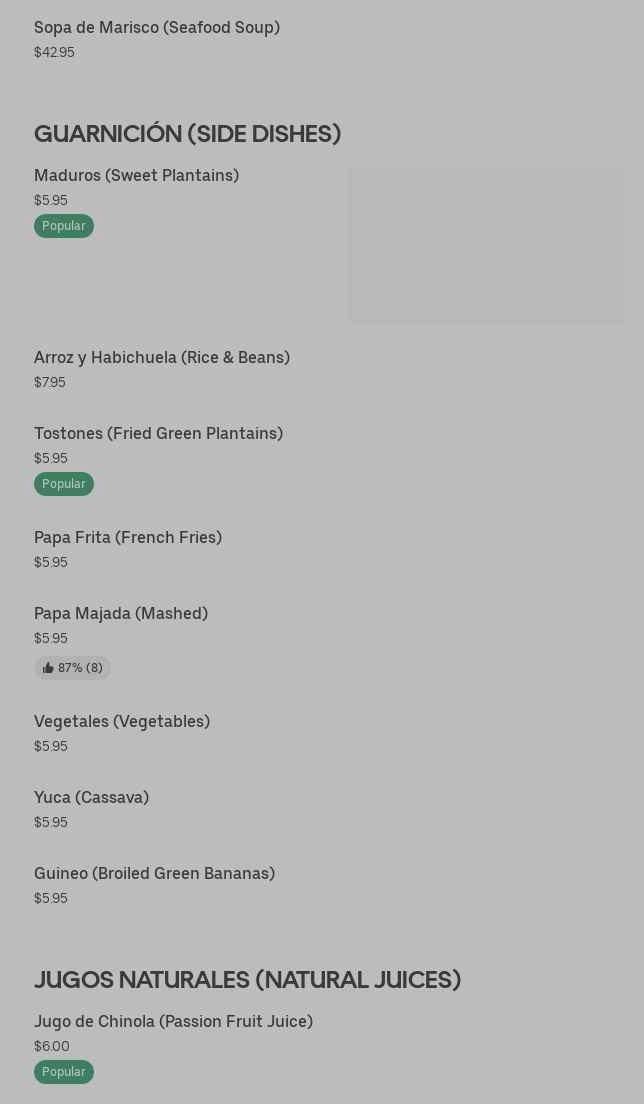Select Vegetales (Vegetables) side dish

[122, 721]
